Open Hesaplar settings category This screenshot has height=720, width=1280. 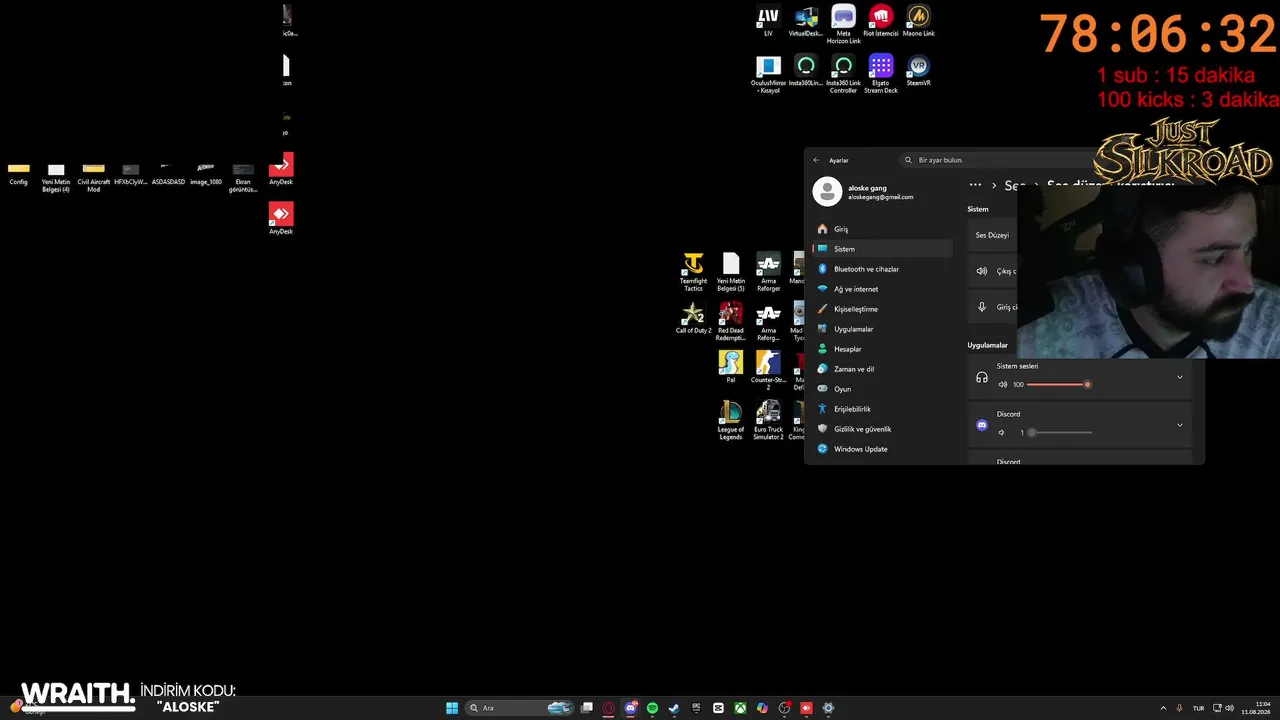884,349
